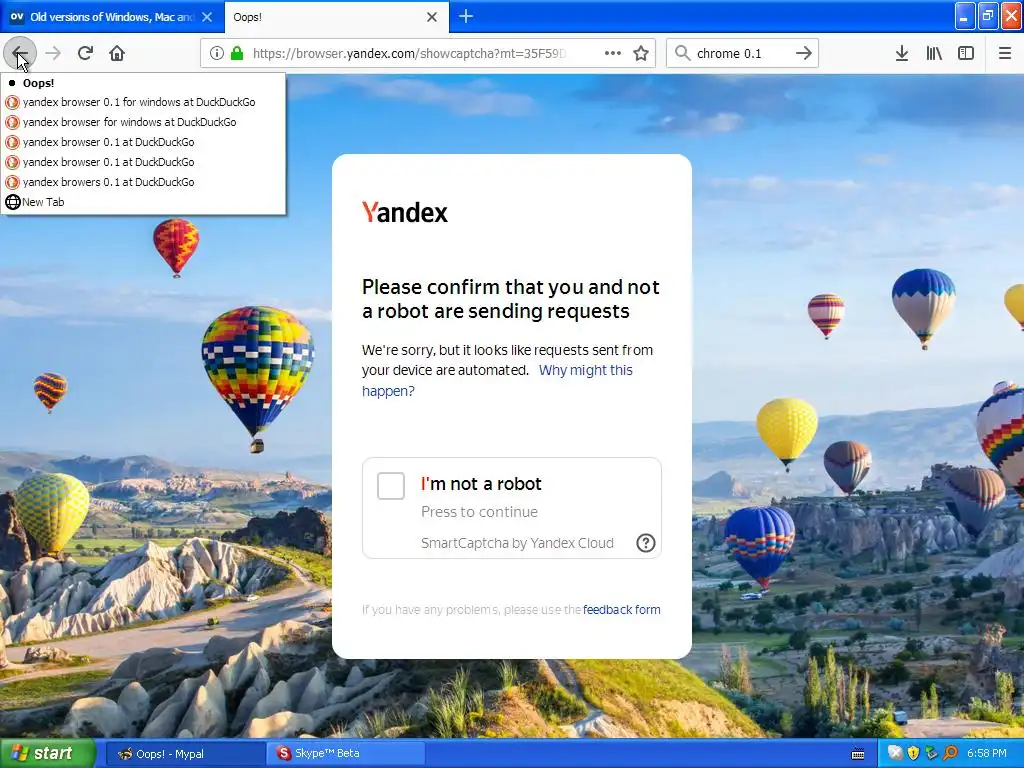Click the keyboard icon in taskbar
1024x768 pixels.
tap(858, 754)
